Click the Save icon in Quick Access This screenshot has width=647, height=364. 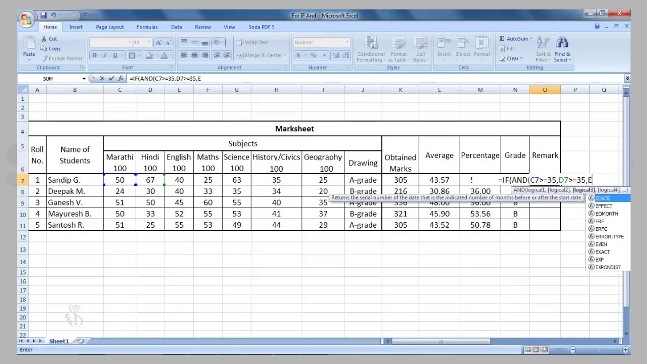pos(43,15)
